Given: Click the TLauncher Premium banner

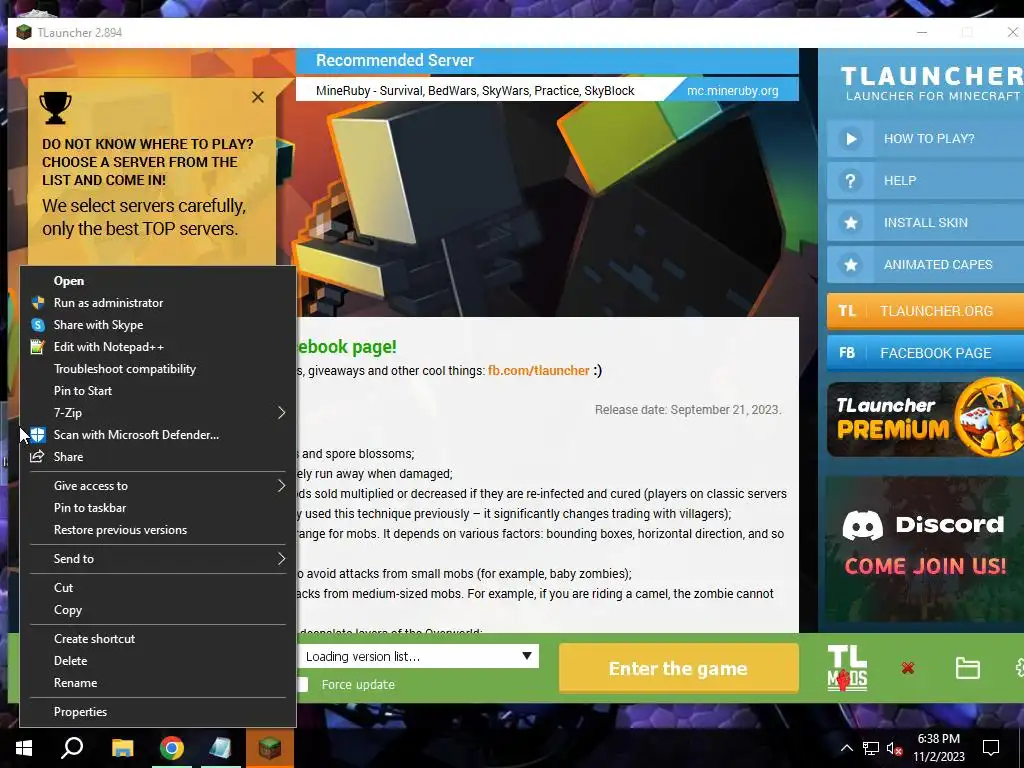Looking at the screenshot, I should coord(925,419).
